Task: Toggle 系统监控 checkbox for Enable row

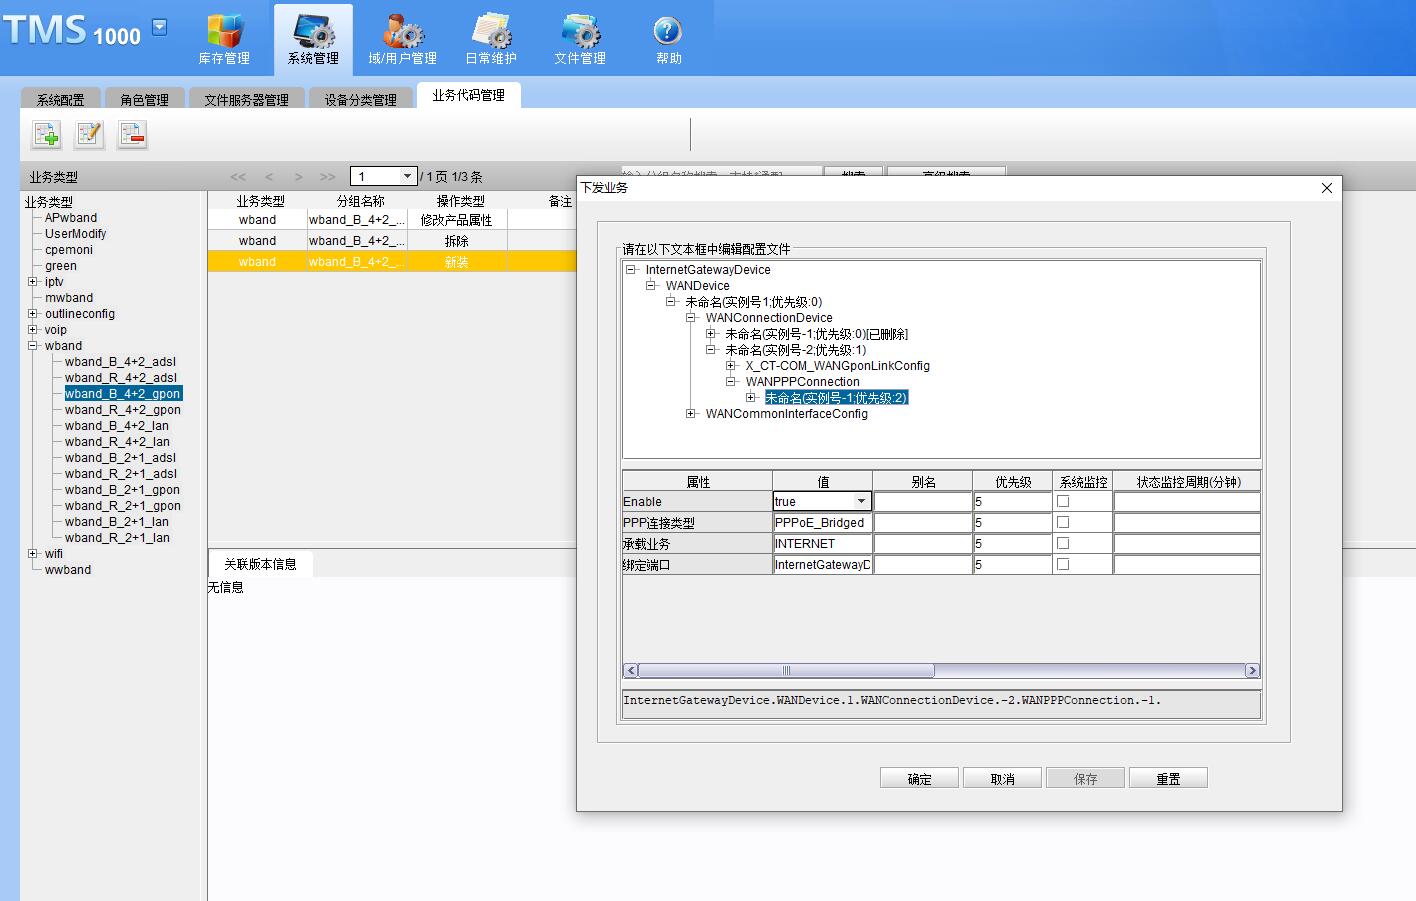Action: point(1063,501)
